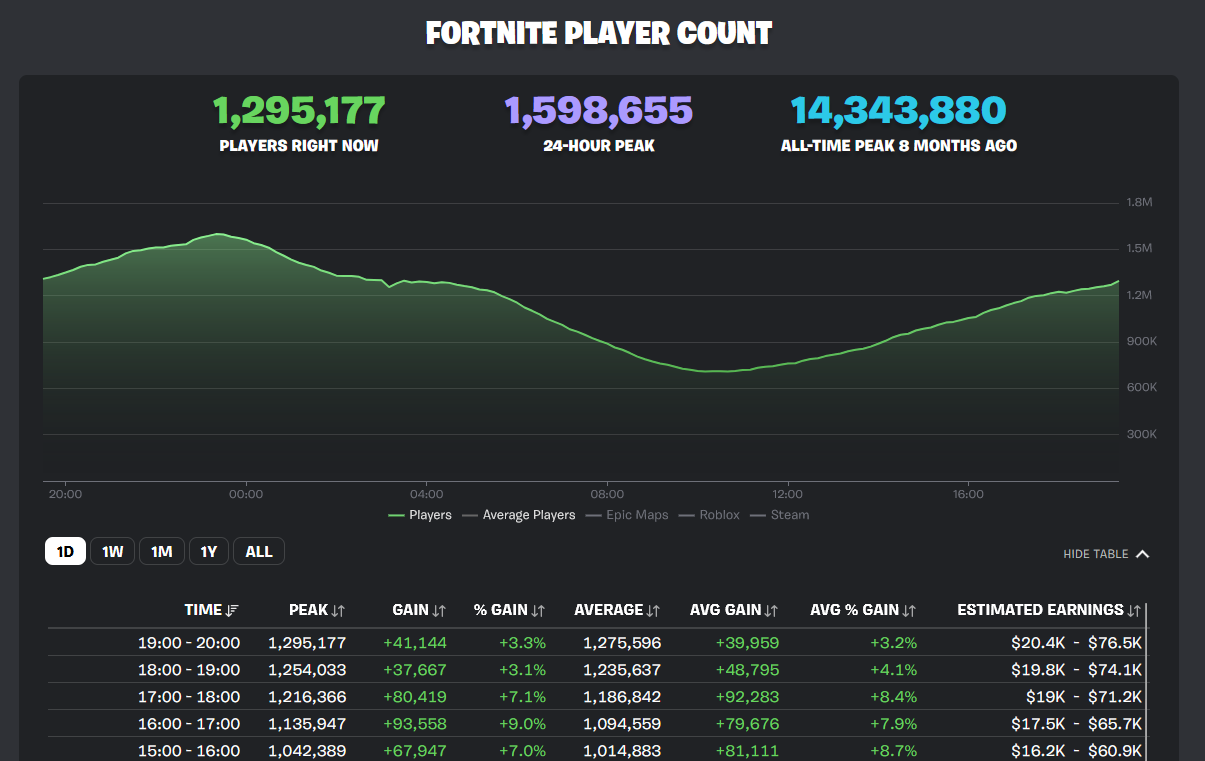Click the $20.4K - $76.5K earnings cell
The width and height of the screenshot is (1205, 761).
(1077, 642)
